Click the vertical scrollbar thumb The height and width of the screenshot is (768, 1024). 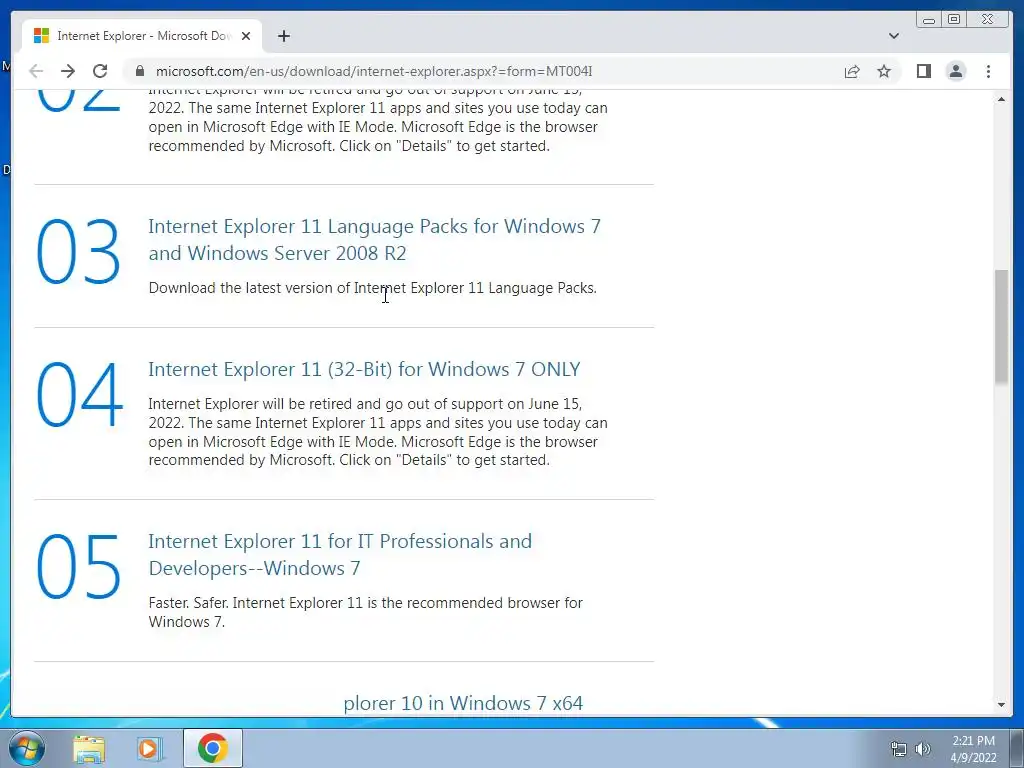tap(1001, 327)
